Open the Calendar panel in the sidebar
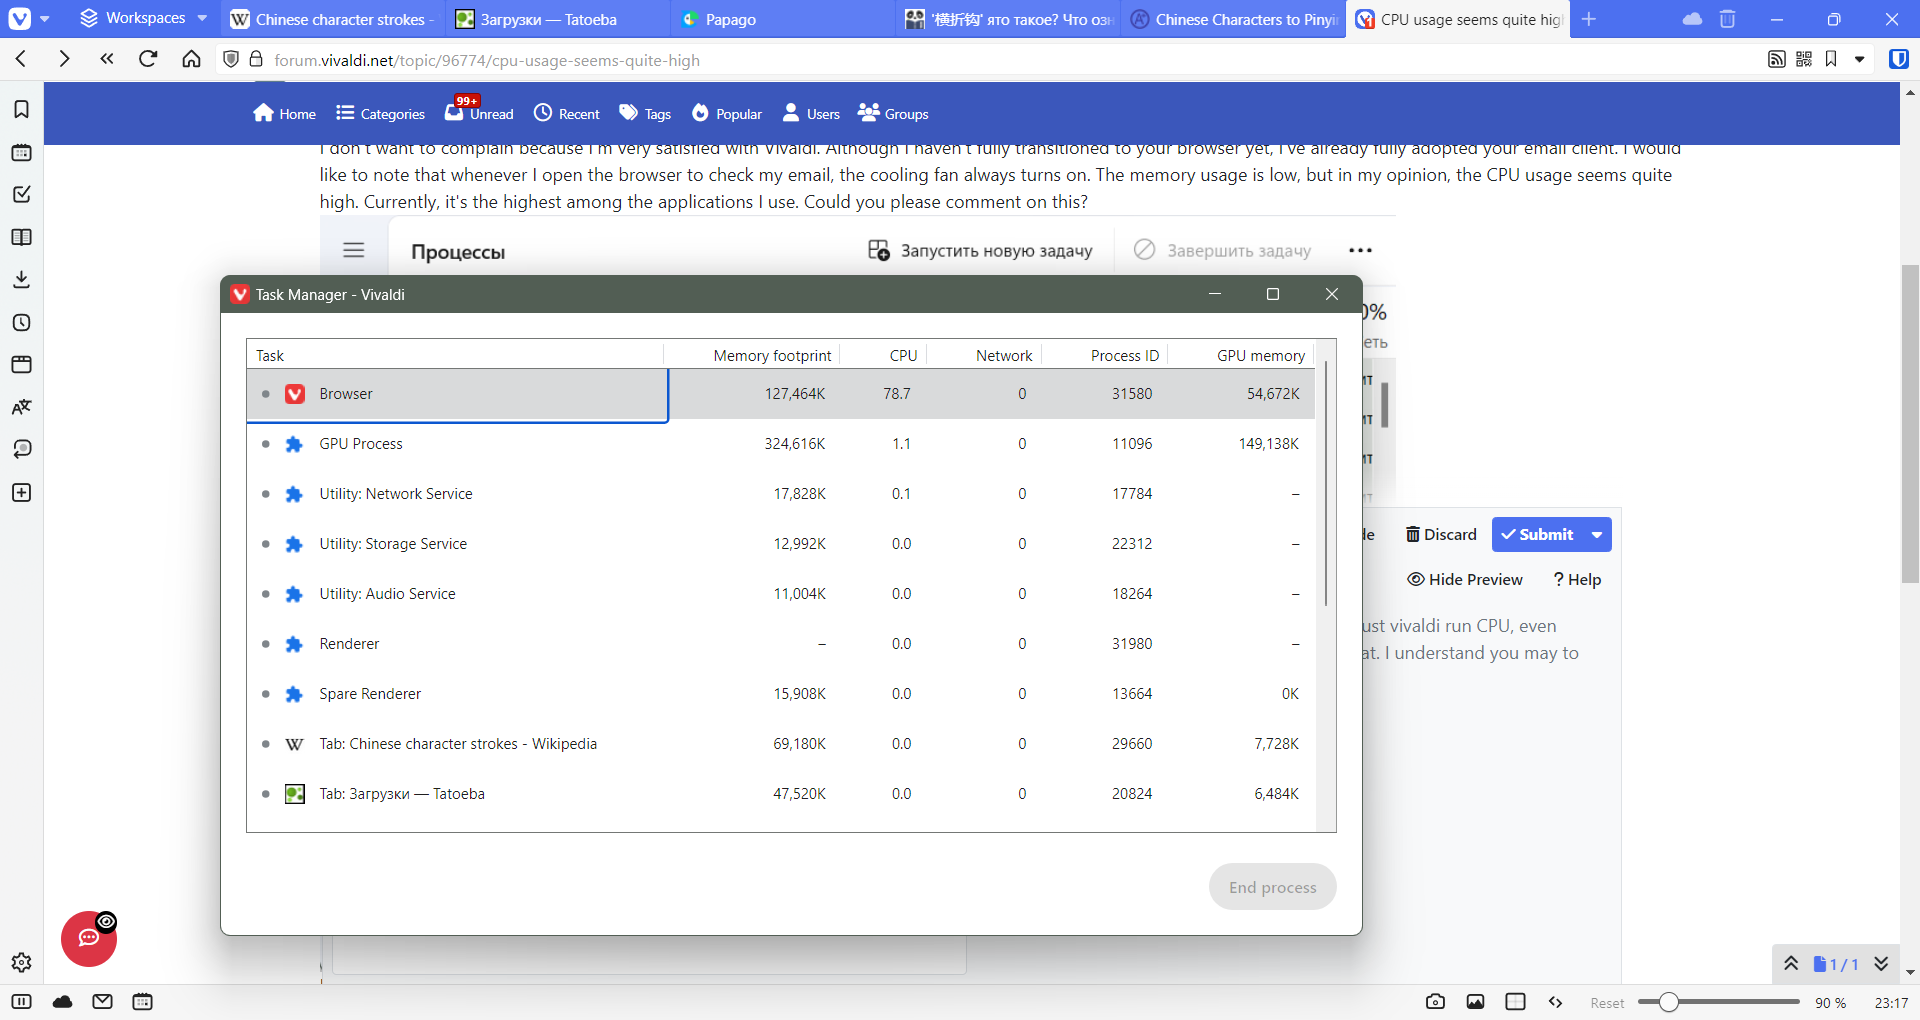This screenshot has width=1920, height=1020. click(x=21, y=152)
